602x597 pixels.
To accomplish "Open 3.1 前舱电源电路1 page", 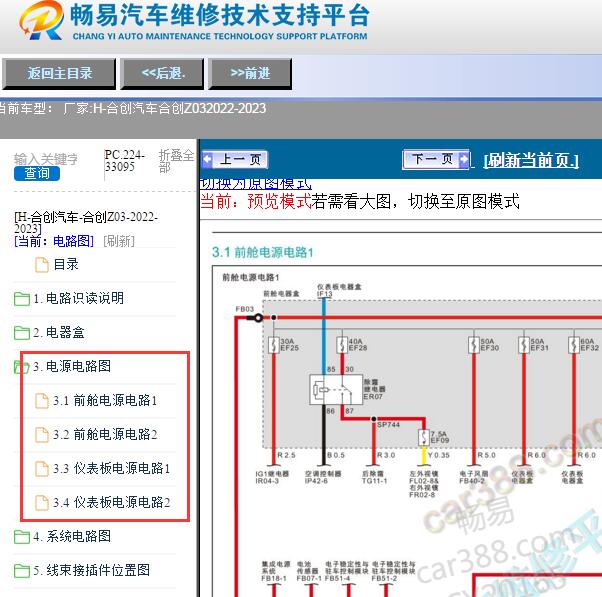I will (x=105, y=400).
